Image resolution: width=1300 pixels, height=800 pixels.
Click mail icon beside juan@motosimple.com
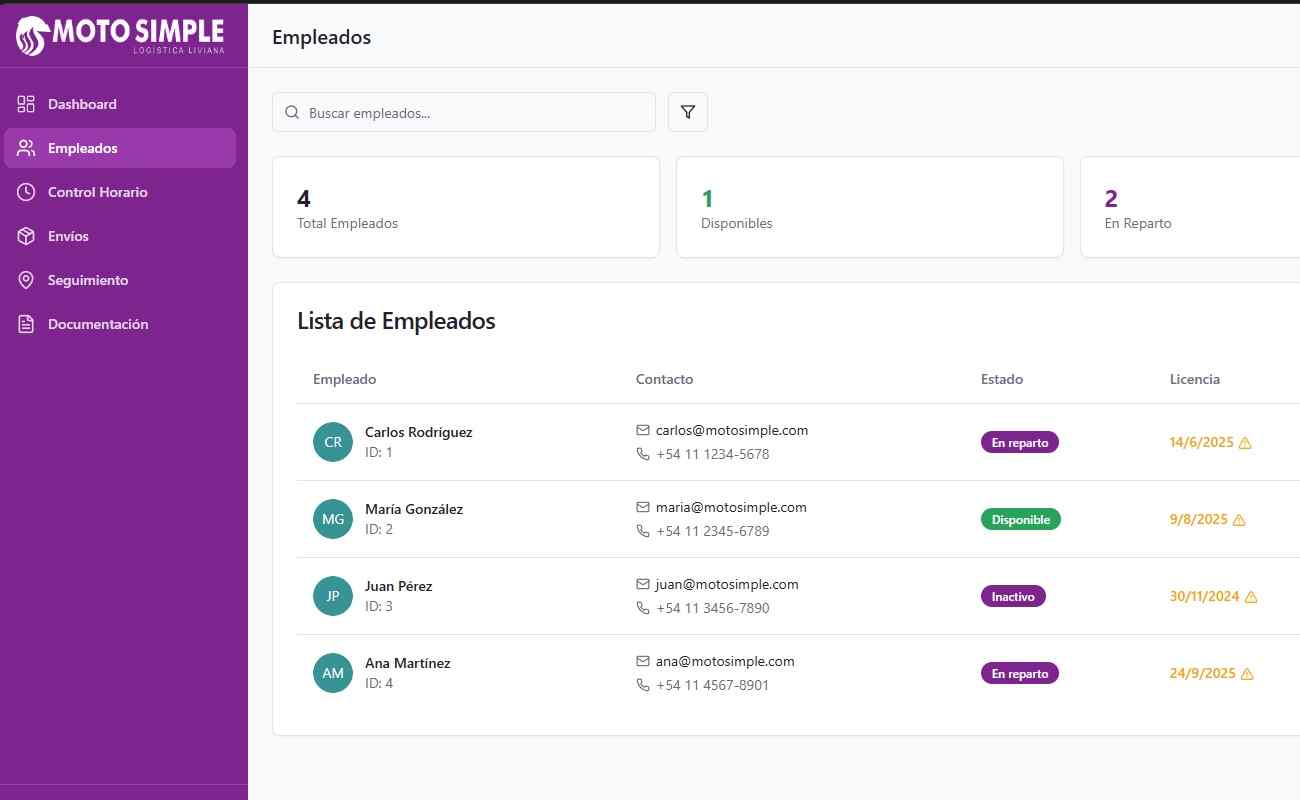click(643, 584)
